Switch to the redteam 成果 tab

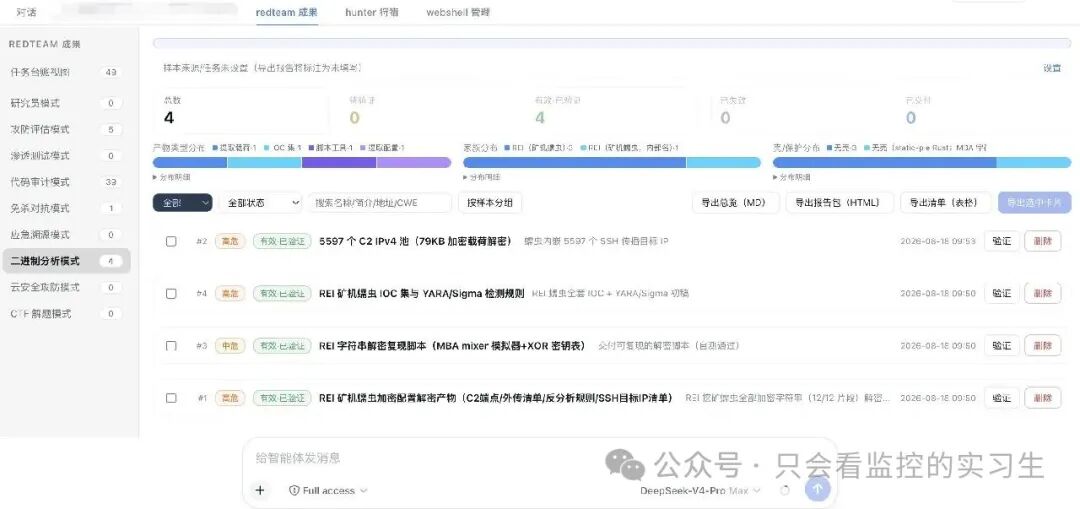[287, 12]
